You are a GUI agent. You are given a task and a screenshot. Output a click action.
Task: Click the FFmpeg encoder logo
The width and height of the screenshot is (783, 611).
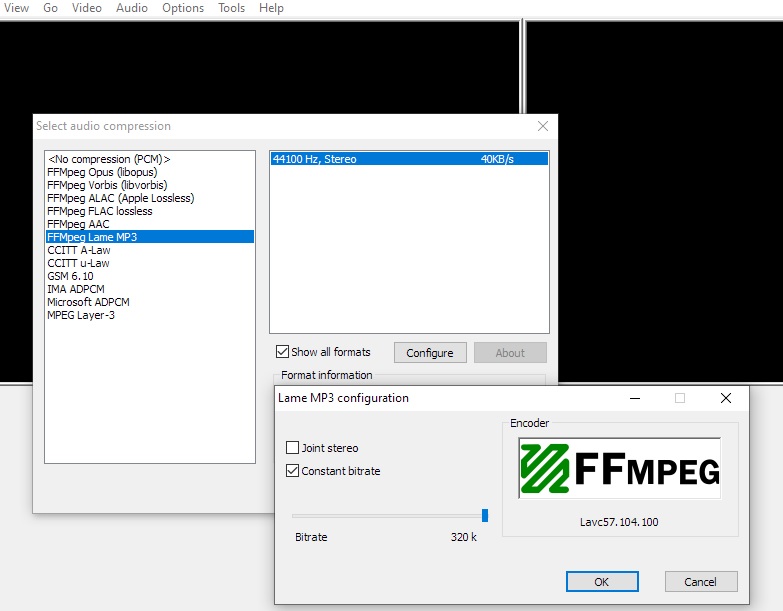(x=619, y=468)
